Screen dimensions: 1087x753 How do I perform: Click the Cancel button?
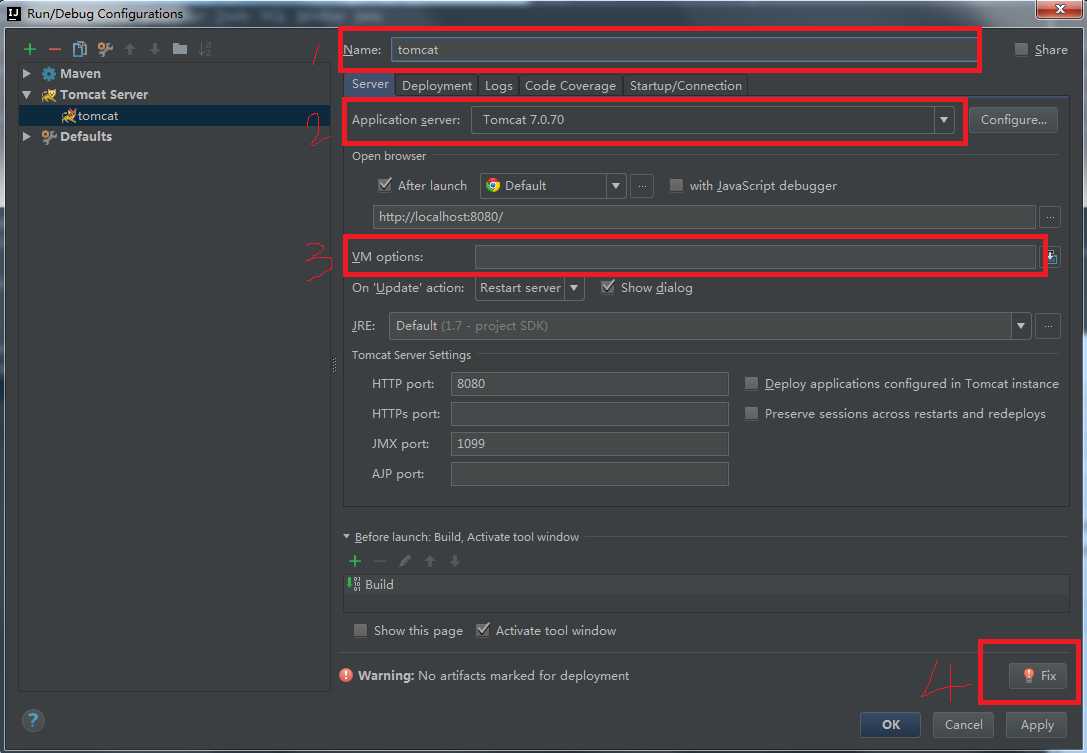[964, 725]
